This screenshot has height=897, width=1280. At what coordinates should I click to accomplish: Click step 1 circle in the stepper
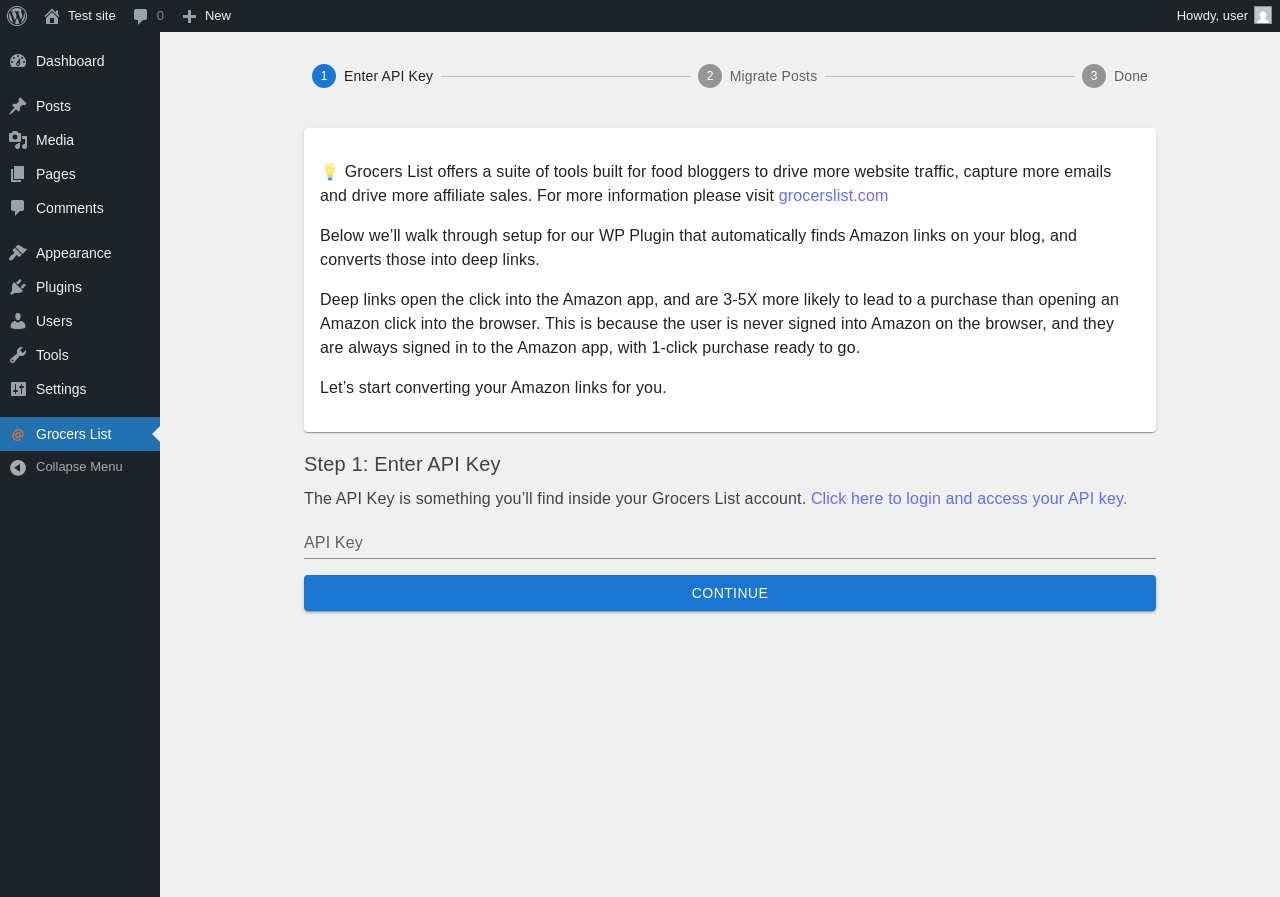click(324, 76)
